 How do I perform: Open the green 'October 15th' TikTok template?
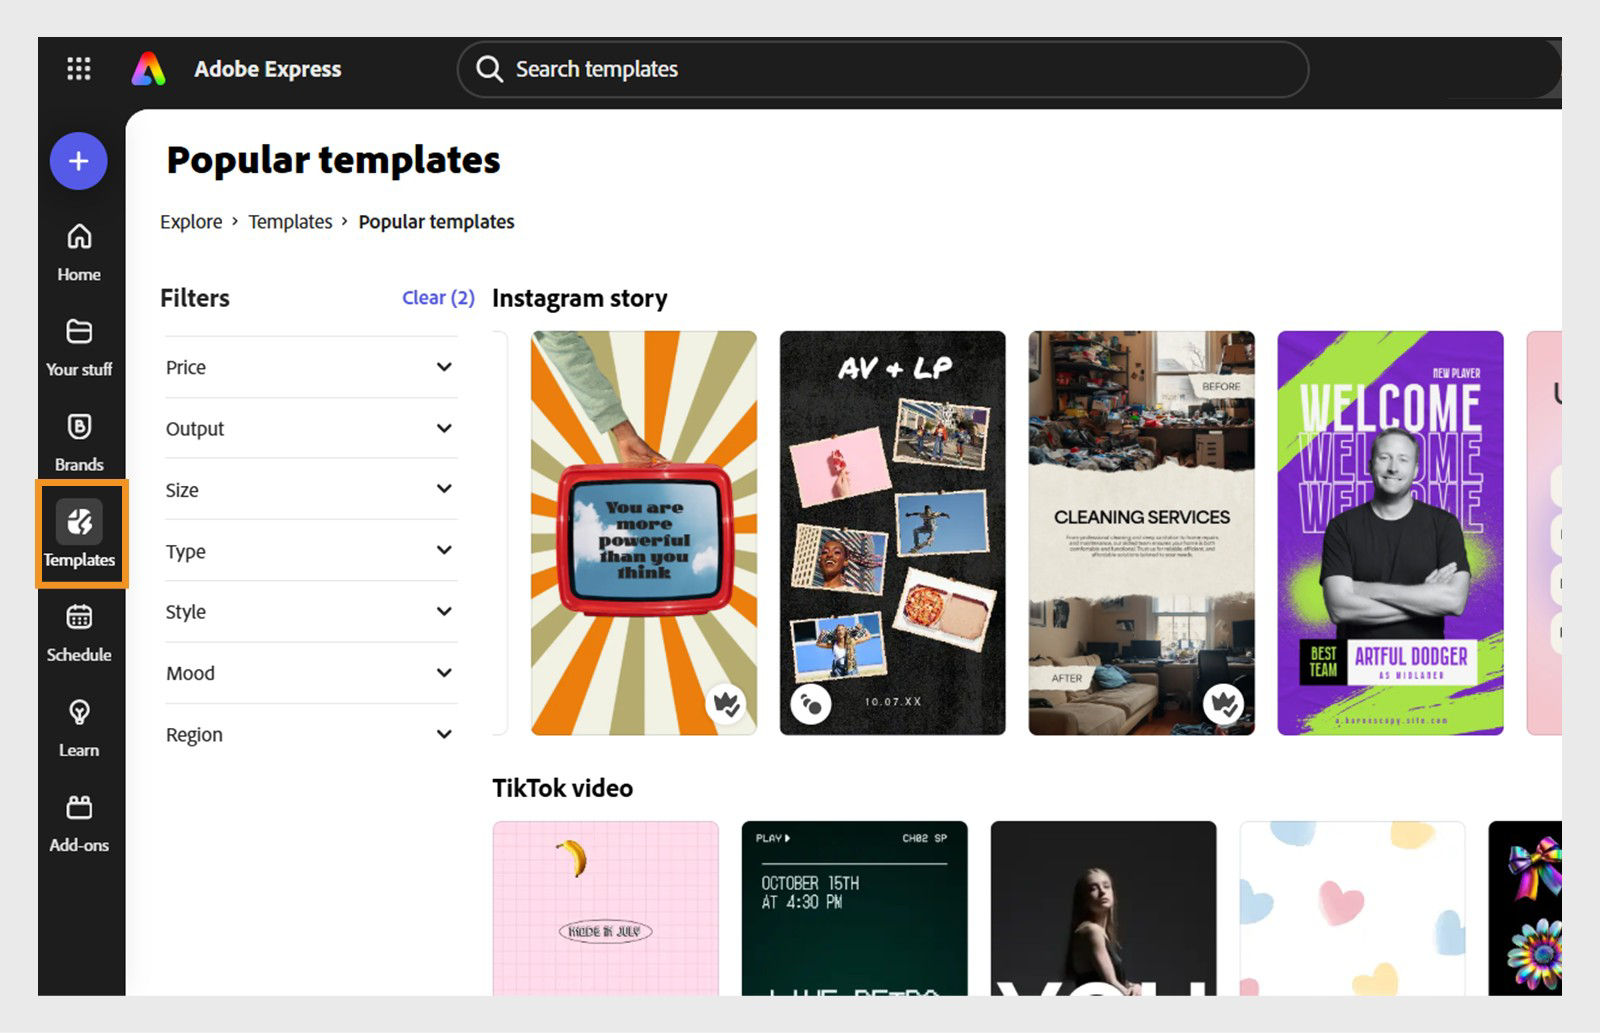(x=855, y=908)
